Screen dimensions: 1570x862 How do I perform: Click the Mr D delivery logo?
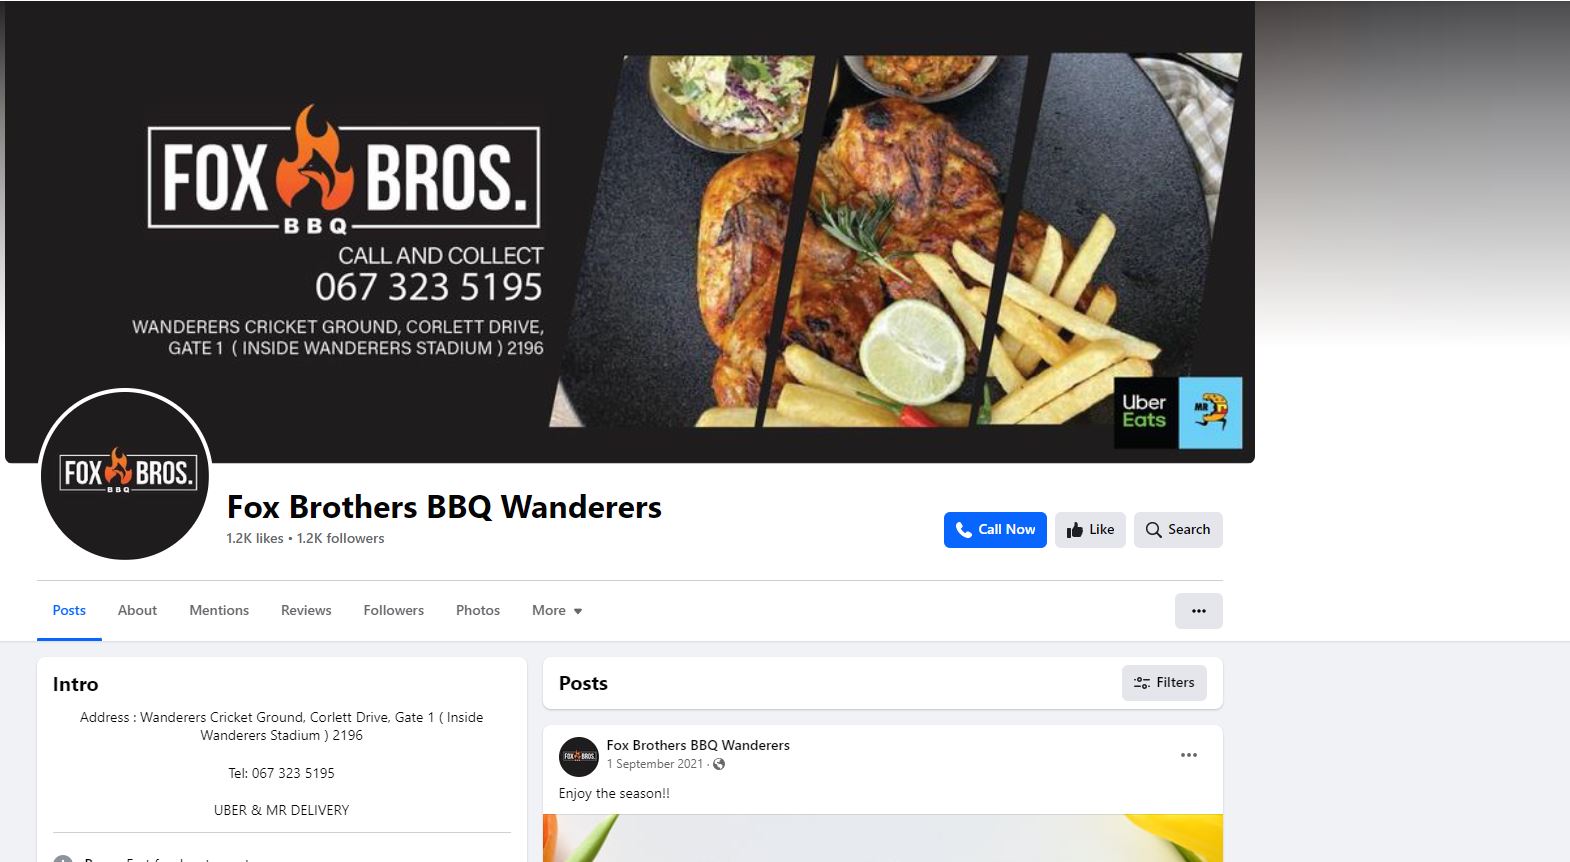pyautogui.click(x=1210, y=412)
